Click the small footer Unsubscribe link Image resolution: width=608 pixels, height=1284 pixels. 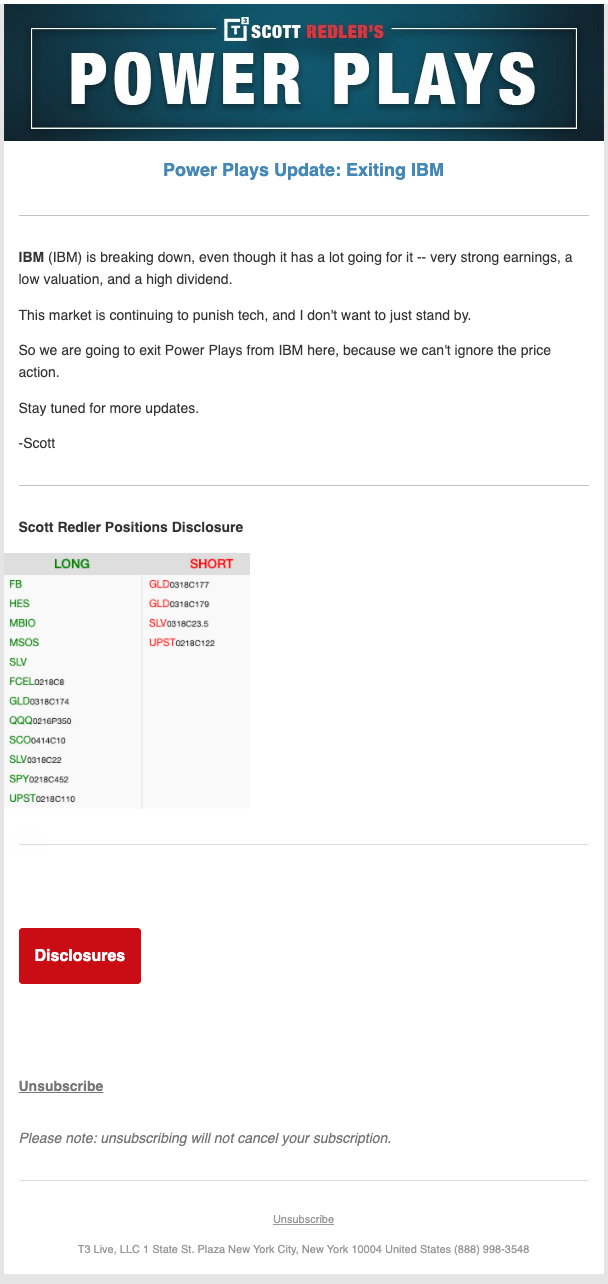(303, 1219)
